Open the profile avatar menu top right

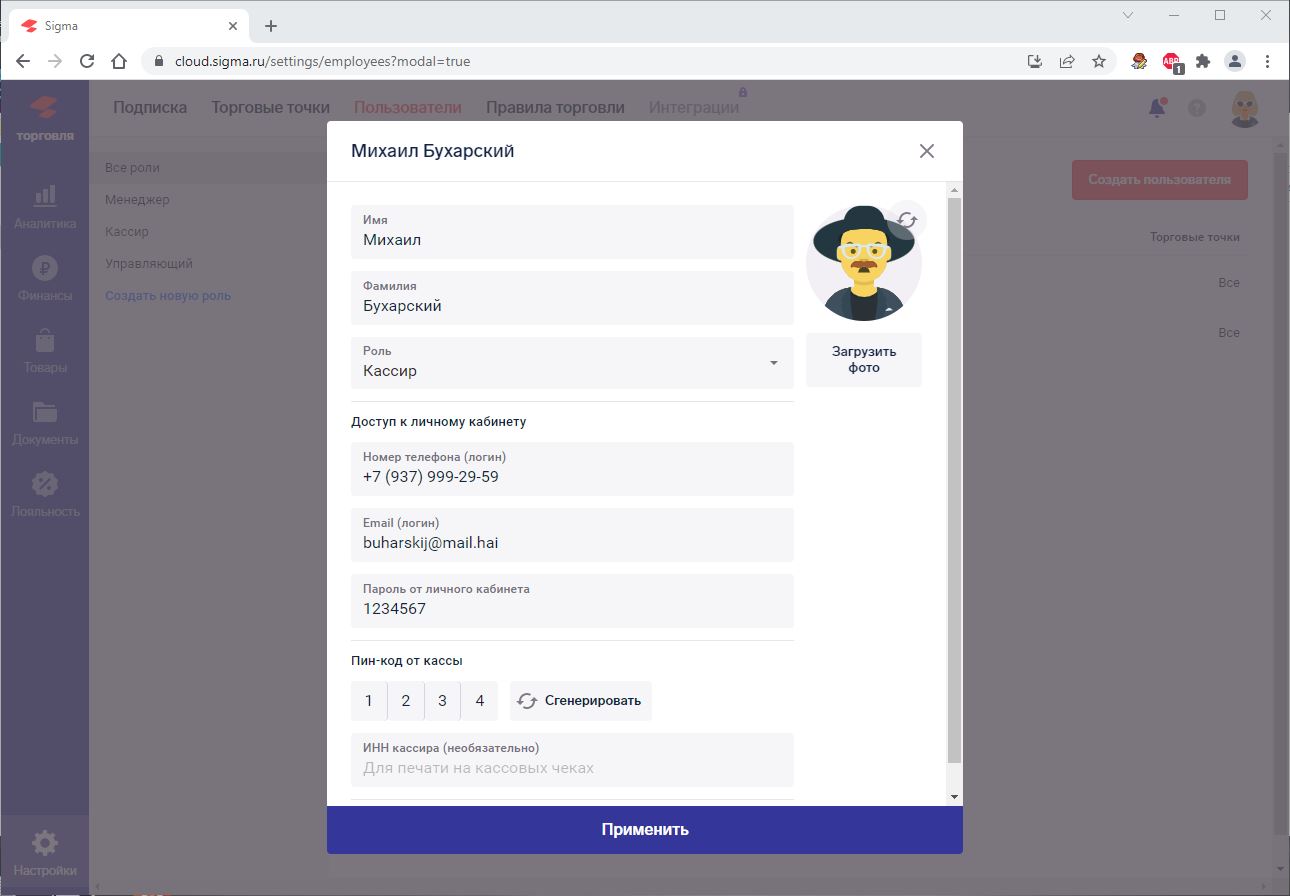point(1243,107)
